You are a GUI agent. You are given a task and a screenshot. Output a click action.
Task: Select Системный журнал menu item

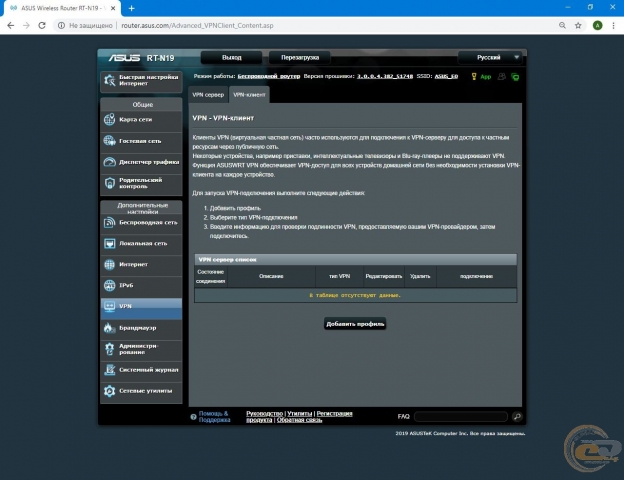coord(141,370)
